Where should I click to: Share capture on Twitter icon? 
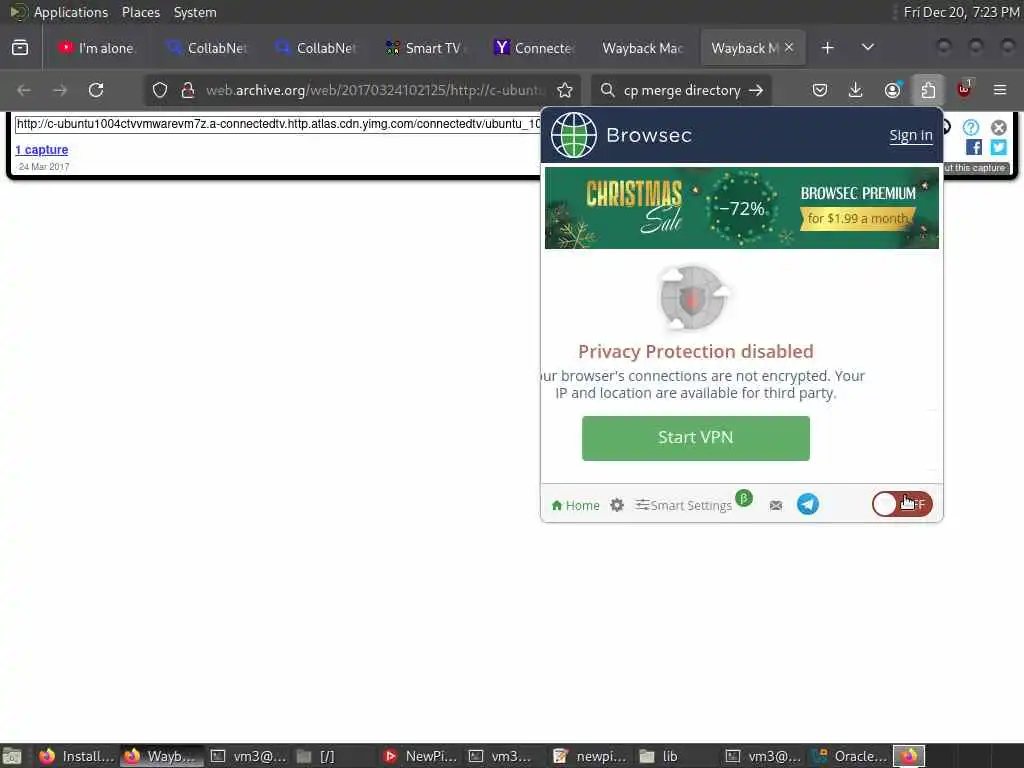click(x=999, y=147)
